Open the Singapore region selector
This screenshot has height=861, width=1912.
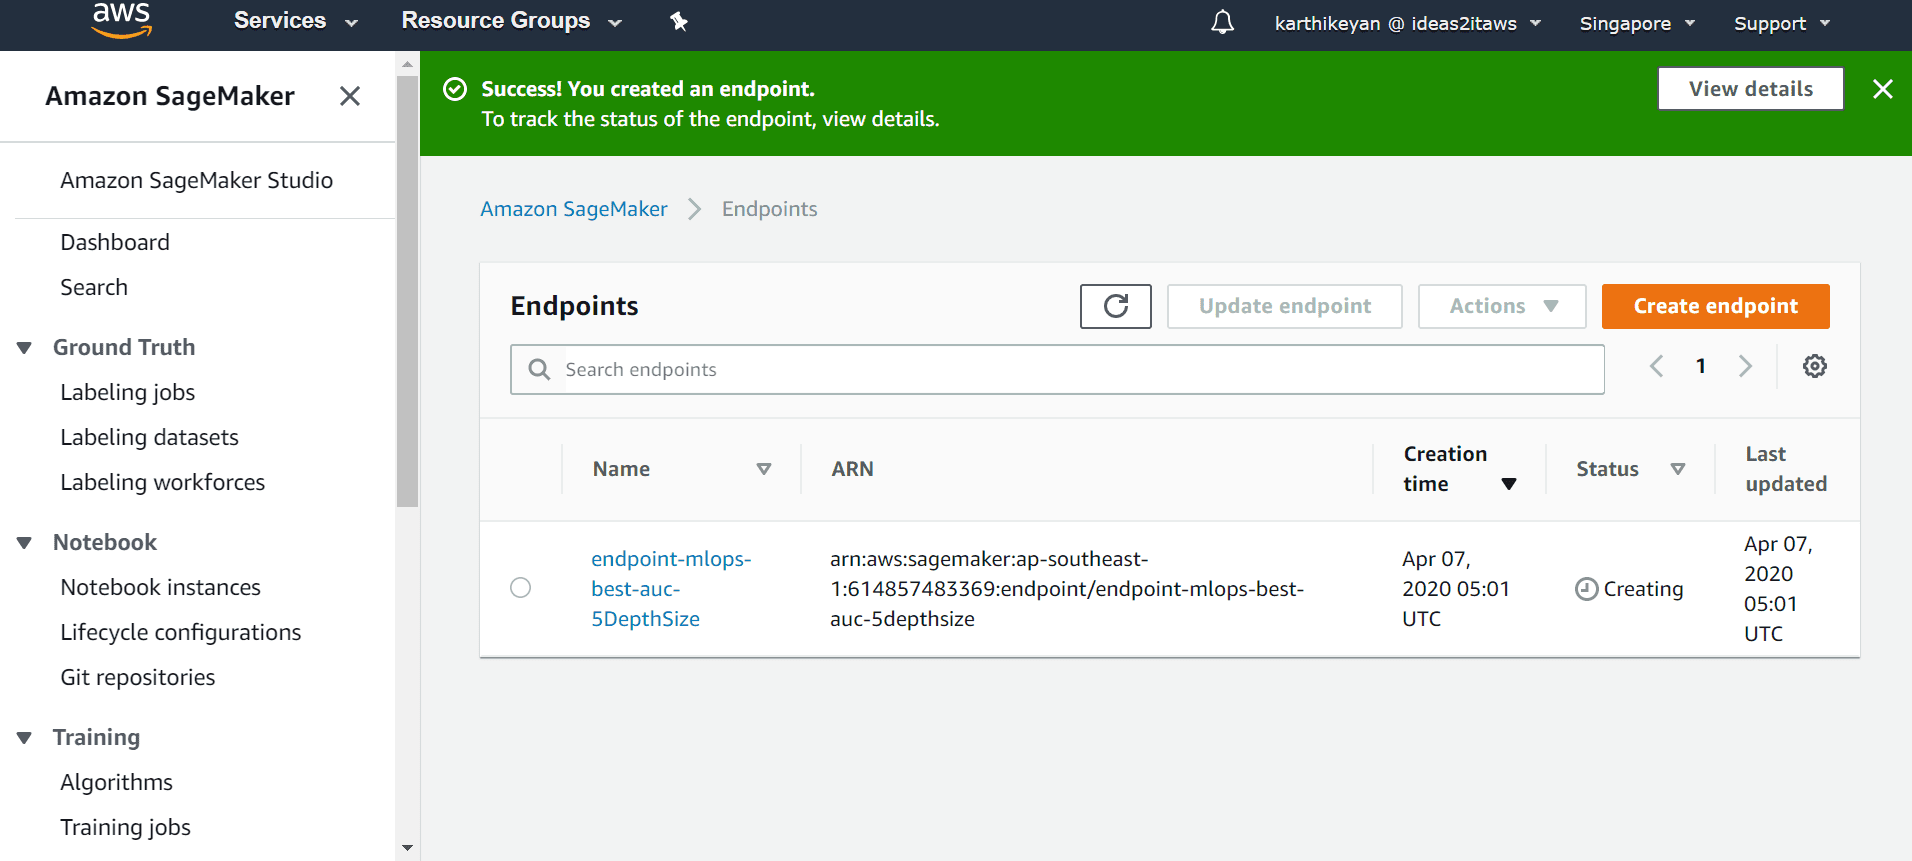point(1638,23)
